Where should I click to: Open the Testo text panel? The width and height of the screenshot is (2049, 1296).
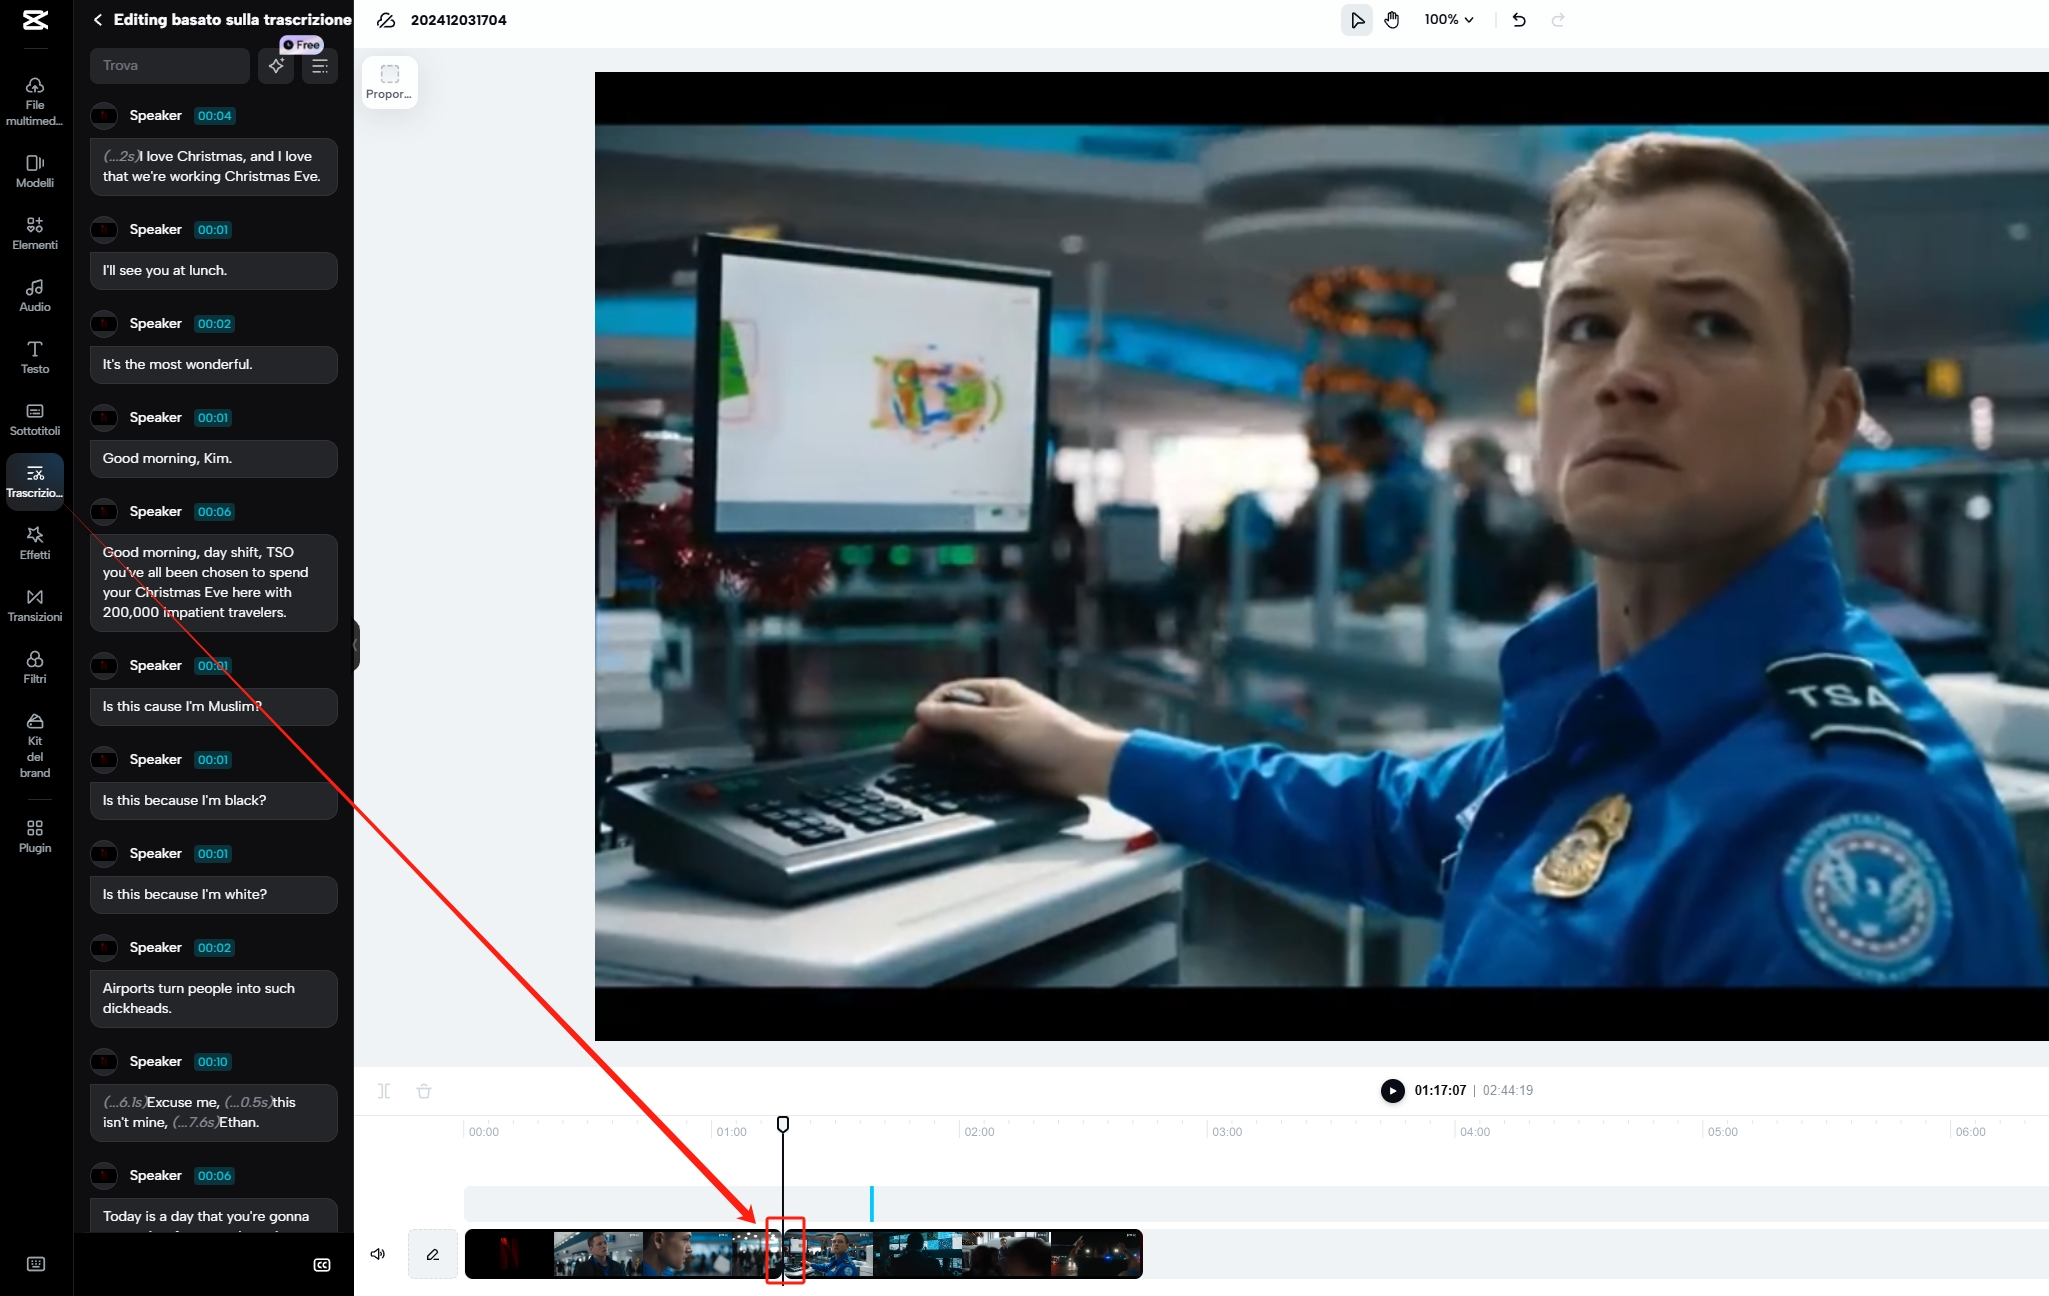pos(35,357)
